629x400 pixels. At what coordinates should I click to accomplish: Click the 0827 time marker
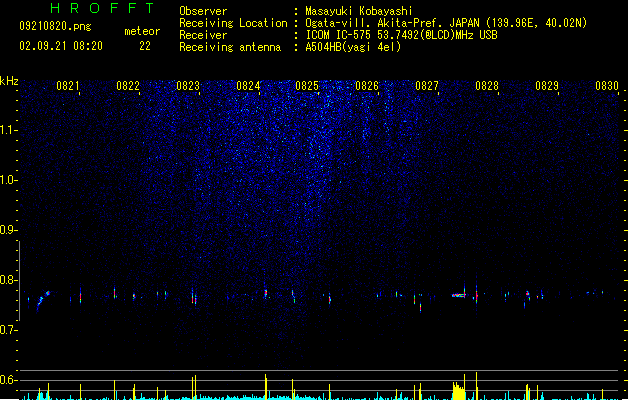[427, 86]
